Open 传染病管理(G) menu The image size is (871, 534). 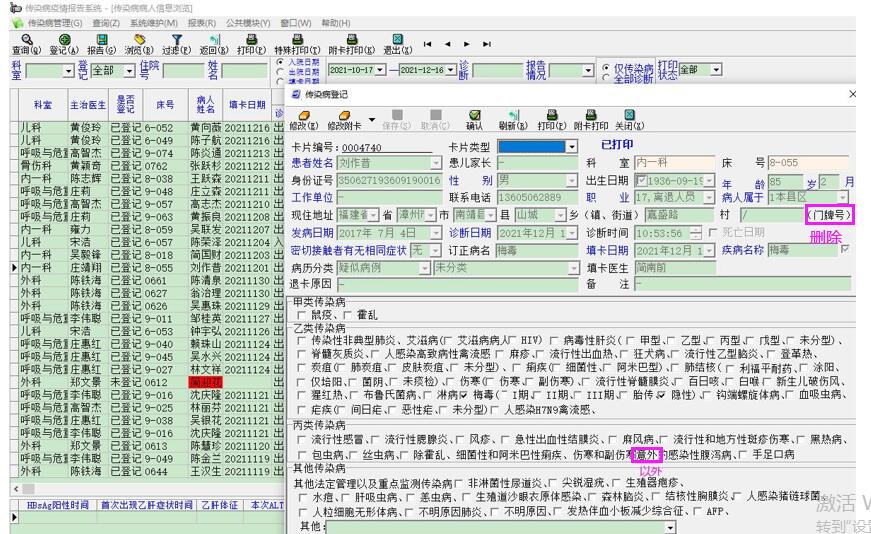[x=54, y=23]
